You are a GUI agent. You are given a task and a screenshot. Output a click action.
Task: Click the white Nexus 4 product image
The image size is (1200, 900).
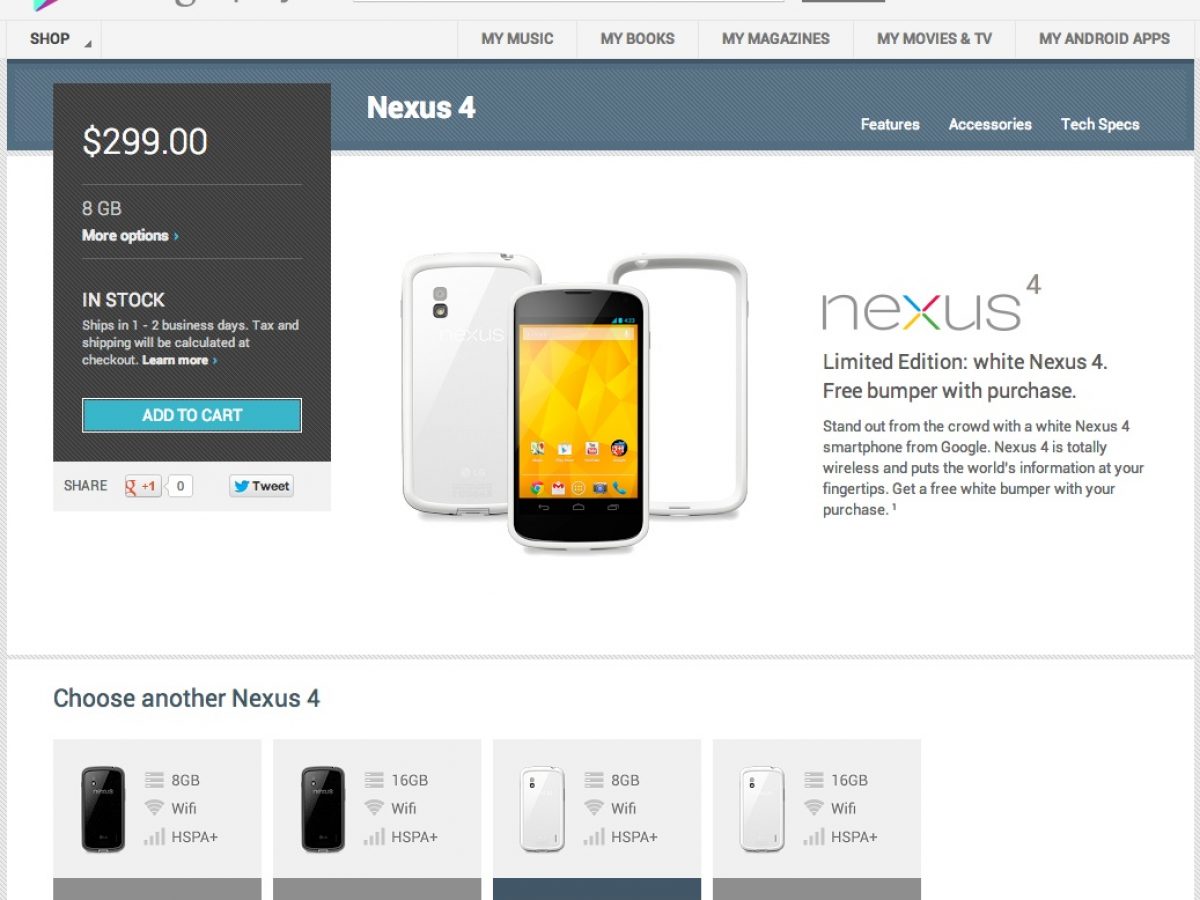pyautogui.click(x=575, y=400)
